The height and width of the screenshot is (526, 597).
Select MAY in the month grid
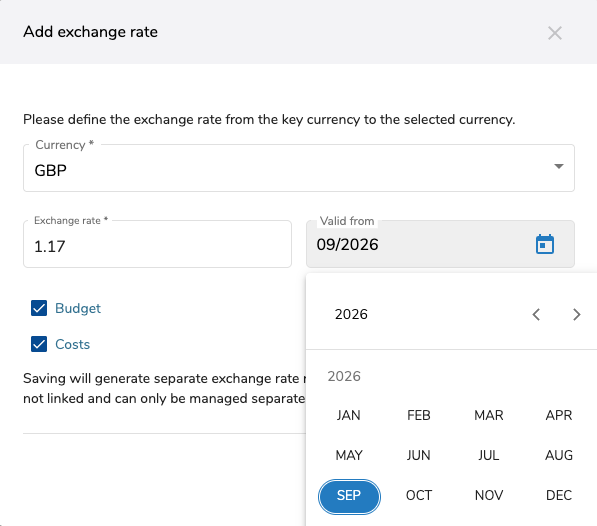[349, 455]
